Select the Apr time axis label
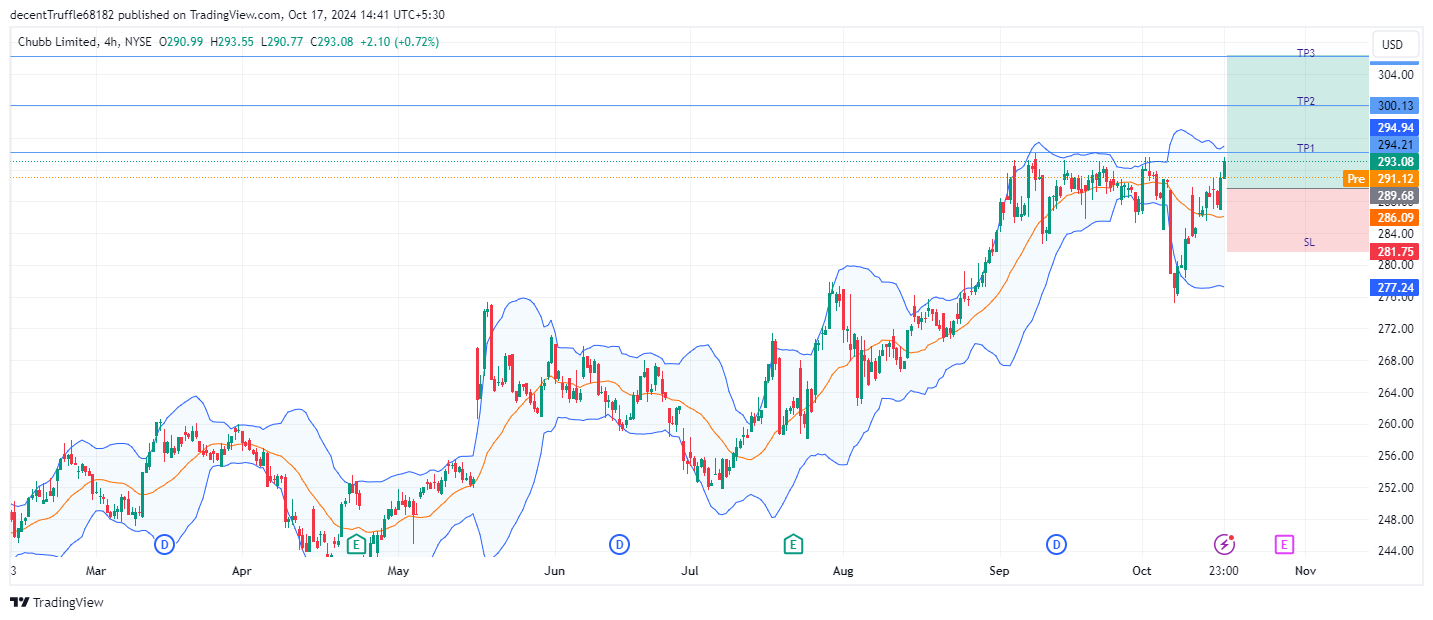 [x=242, y=571]
